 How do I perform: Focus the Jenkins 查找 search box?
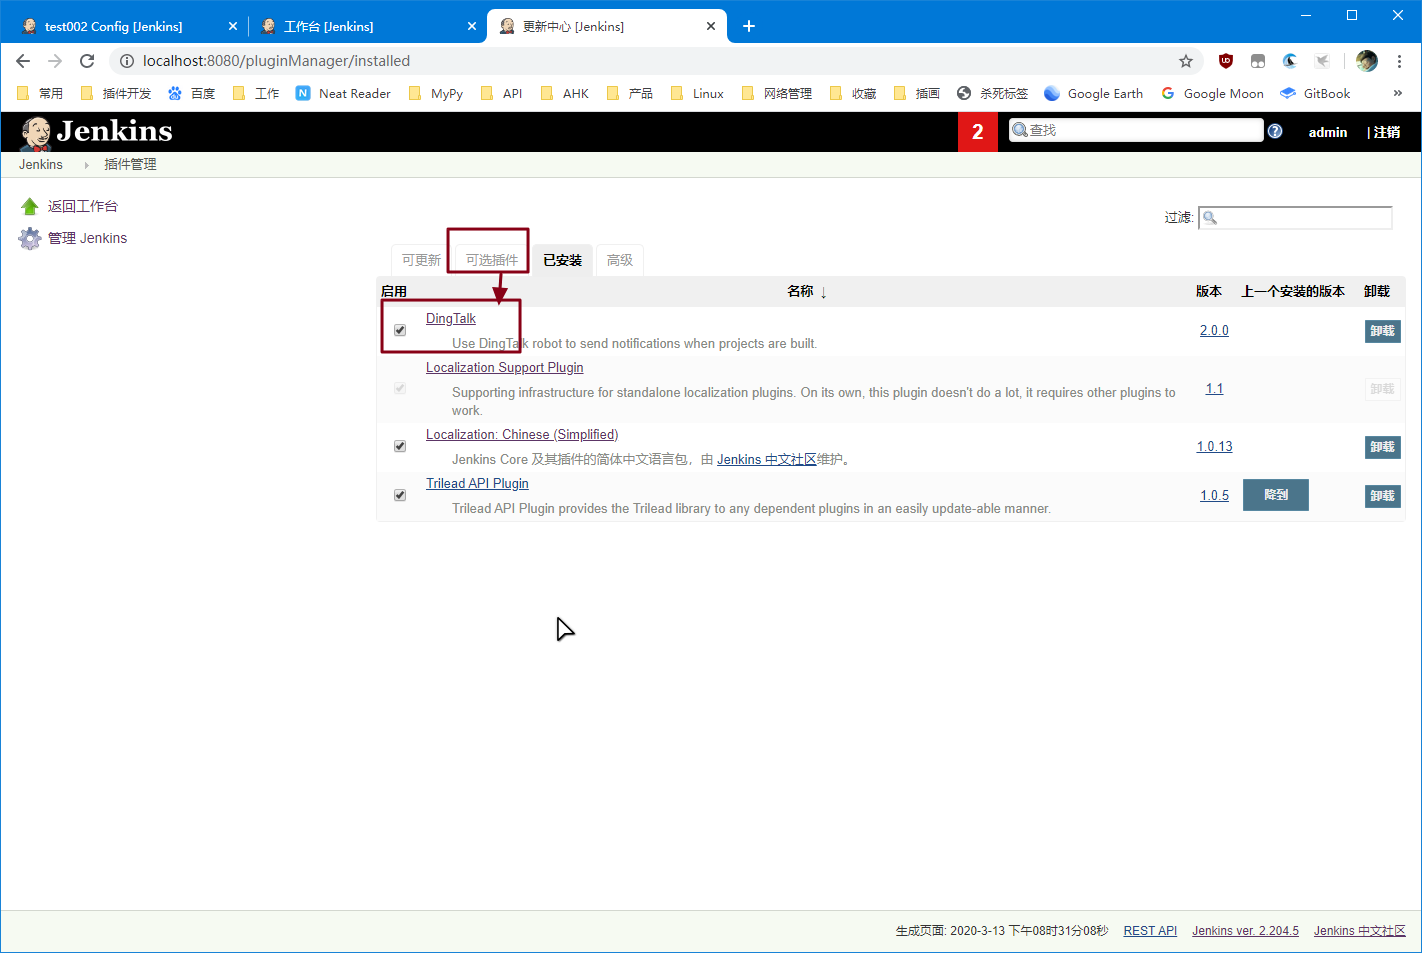coord(1136,130)
